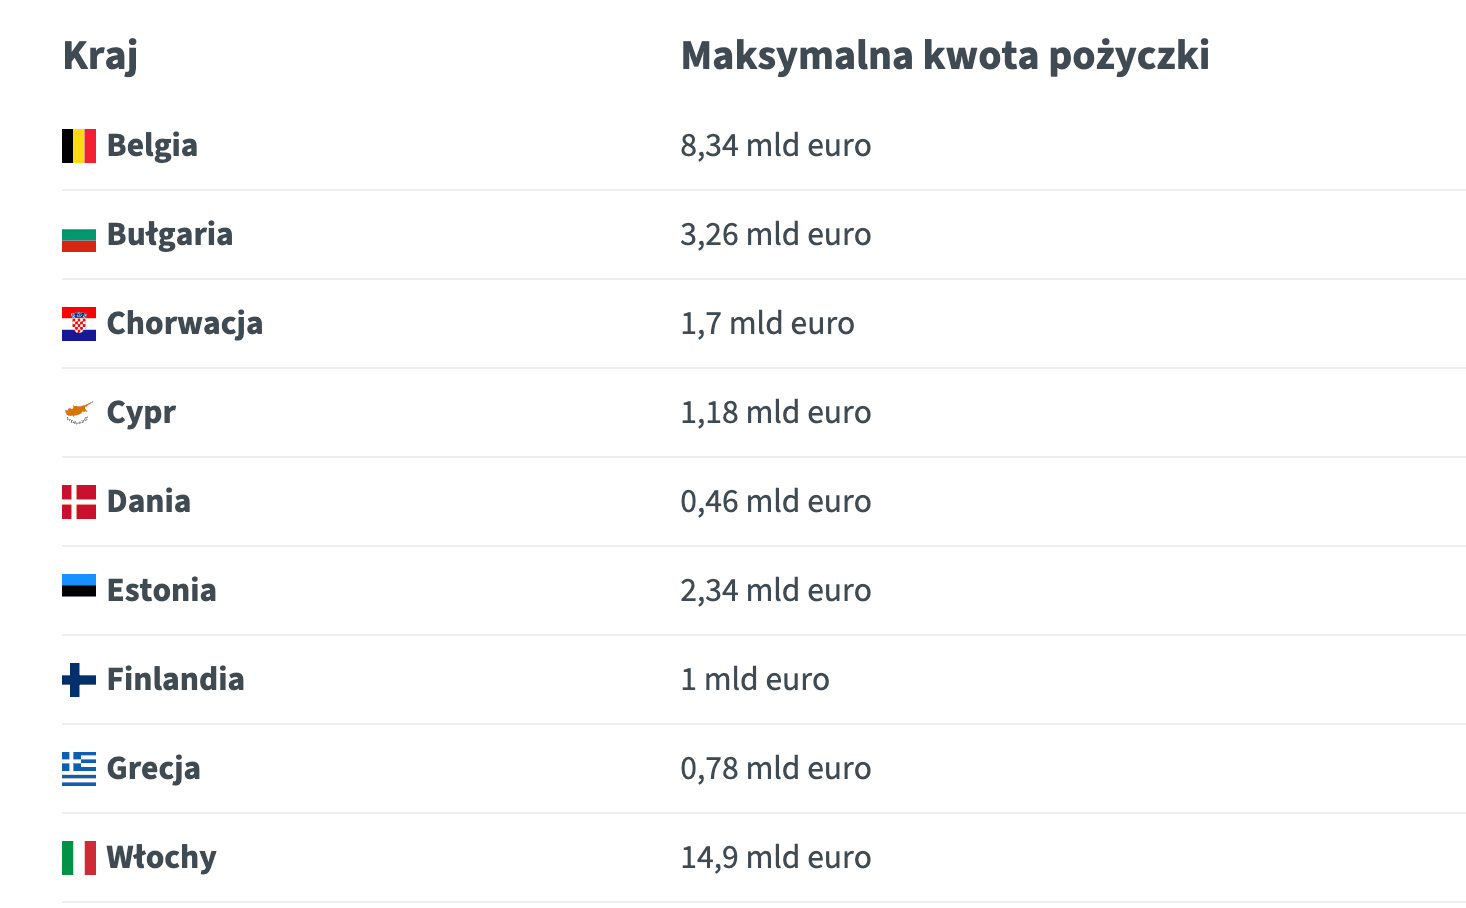Click the Maksymalna kwota pożyczki header
1466x908 pixels.
[945, 56]
